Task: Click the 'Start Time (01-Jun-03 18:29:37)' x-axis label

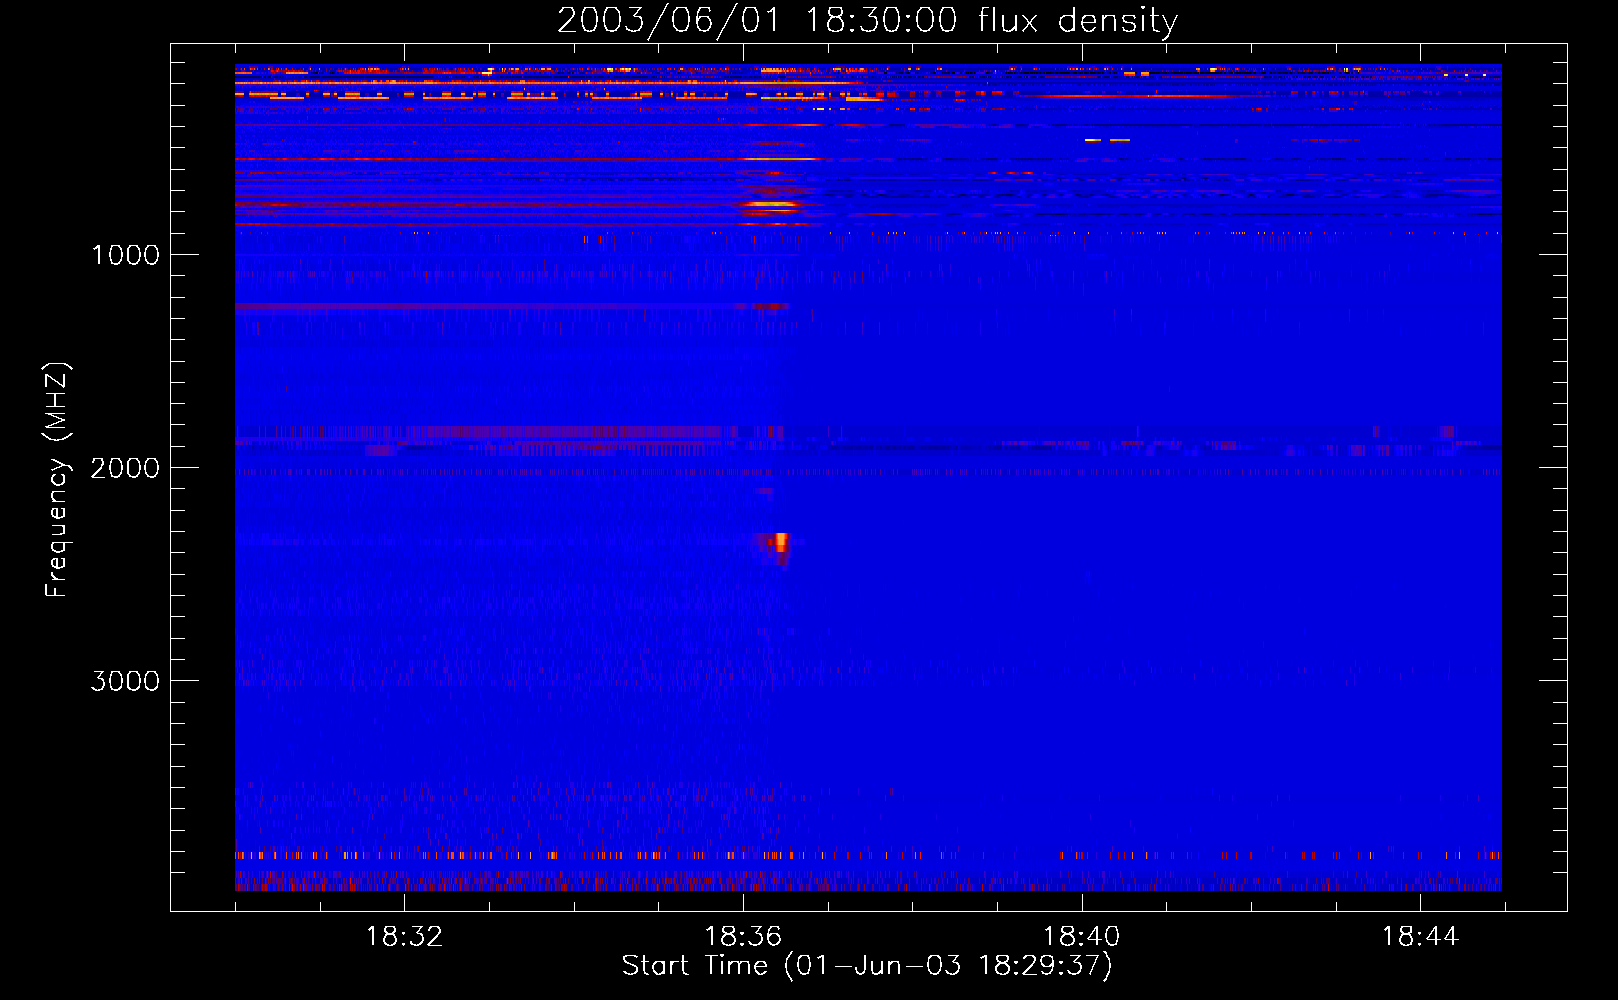Action: [x=867, y=965]
